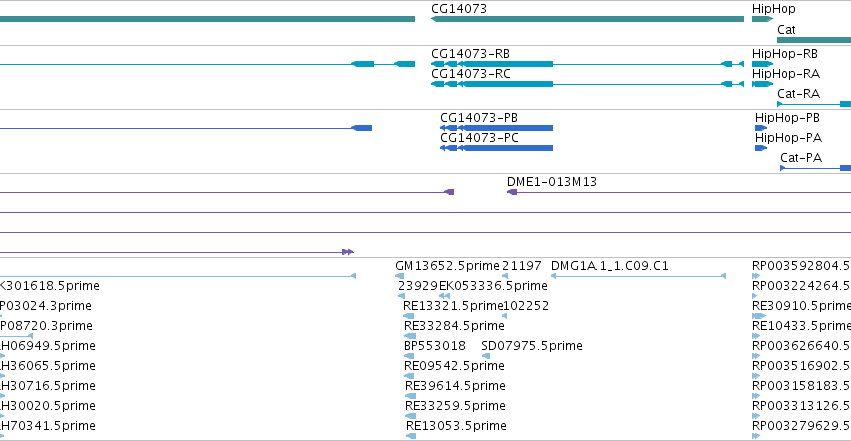Click the H36065.5prime EST label
Screen dimensions: 851x441
pyautogui.click(x=48, y=366)
